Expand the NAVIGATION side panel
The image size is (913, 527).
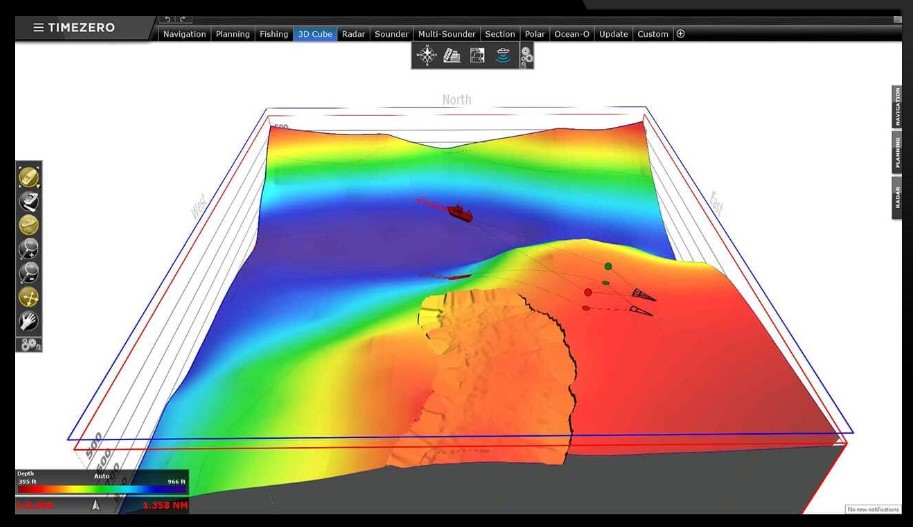[x=897, y=107]
